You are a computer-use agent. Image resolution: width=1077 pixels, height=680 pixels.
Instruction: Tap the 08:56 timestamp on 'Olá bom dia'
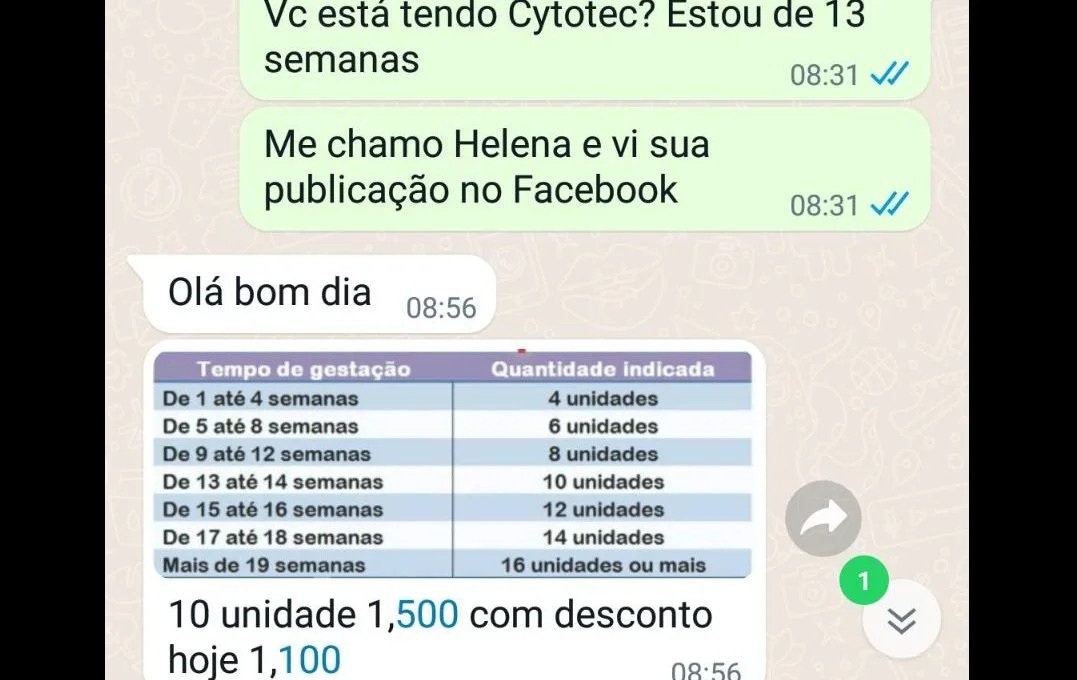click(441, 308)
